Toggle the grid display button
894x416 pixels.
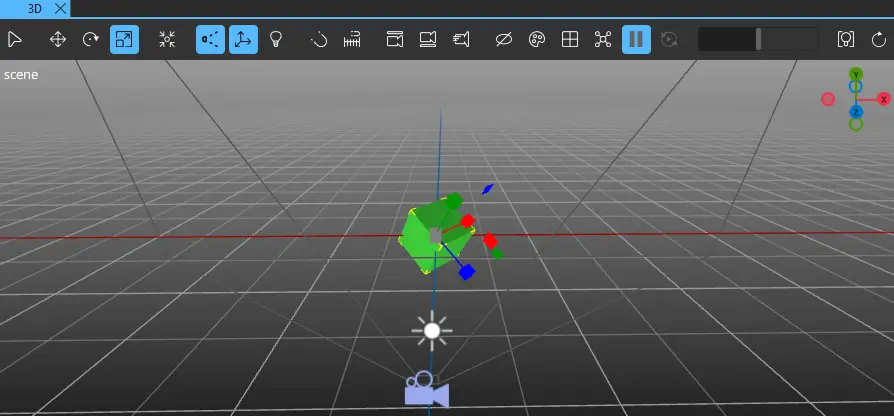pos(569,40)
